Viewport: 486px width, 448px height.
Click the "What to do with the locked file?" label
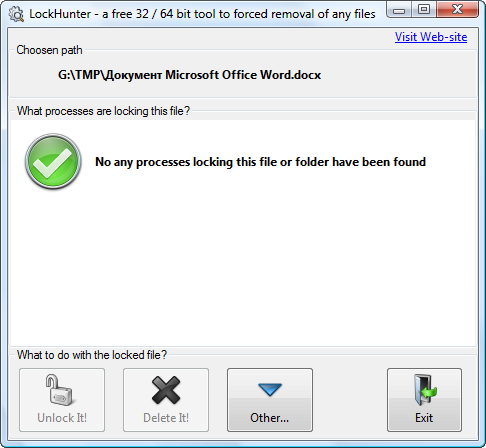click(x=92, y=355)
